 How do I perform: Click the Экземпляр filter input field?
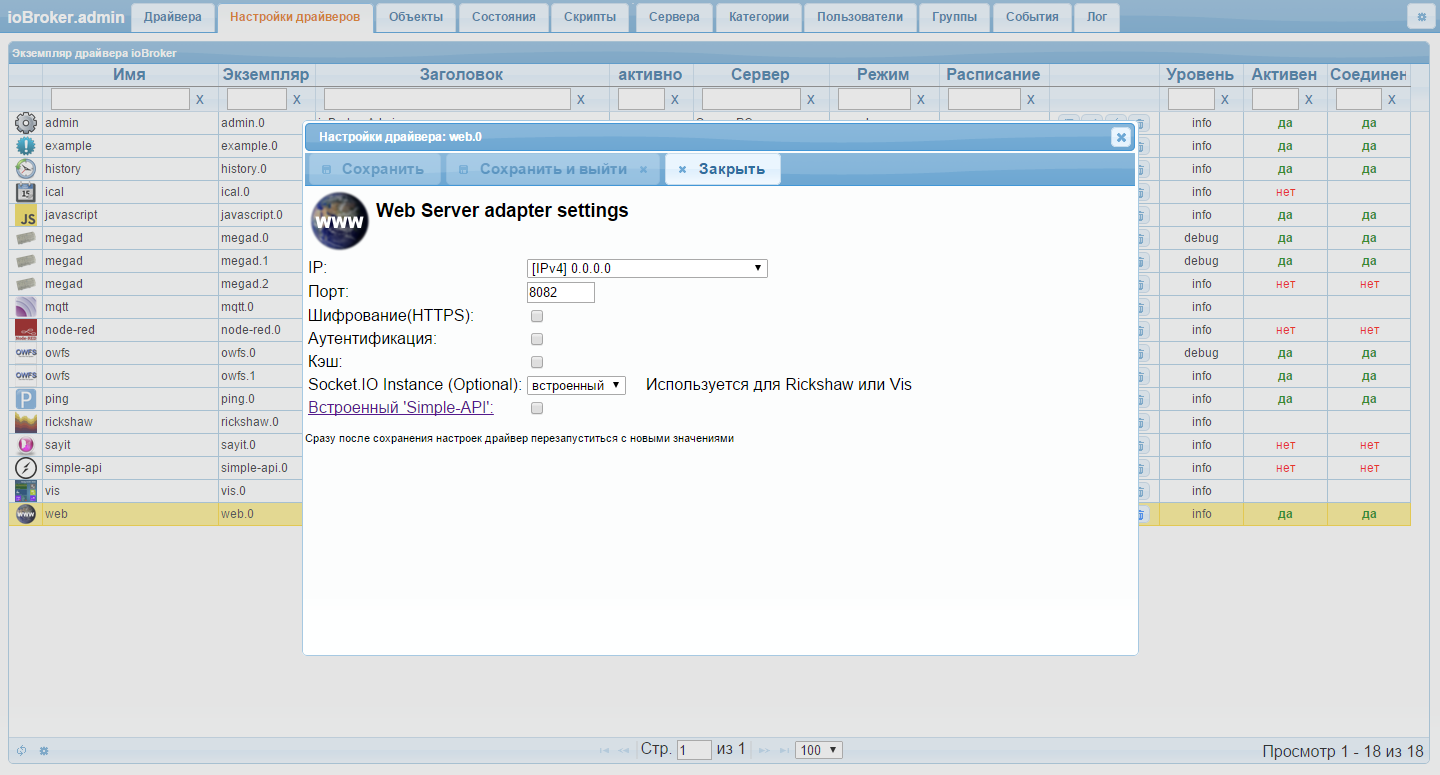257,99
